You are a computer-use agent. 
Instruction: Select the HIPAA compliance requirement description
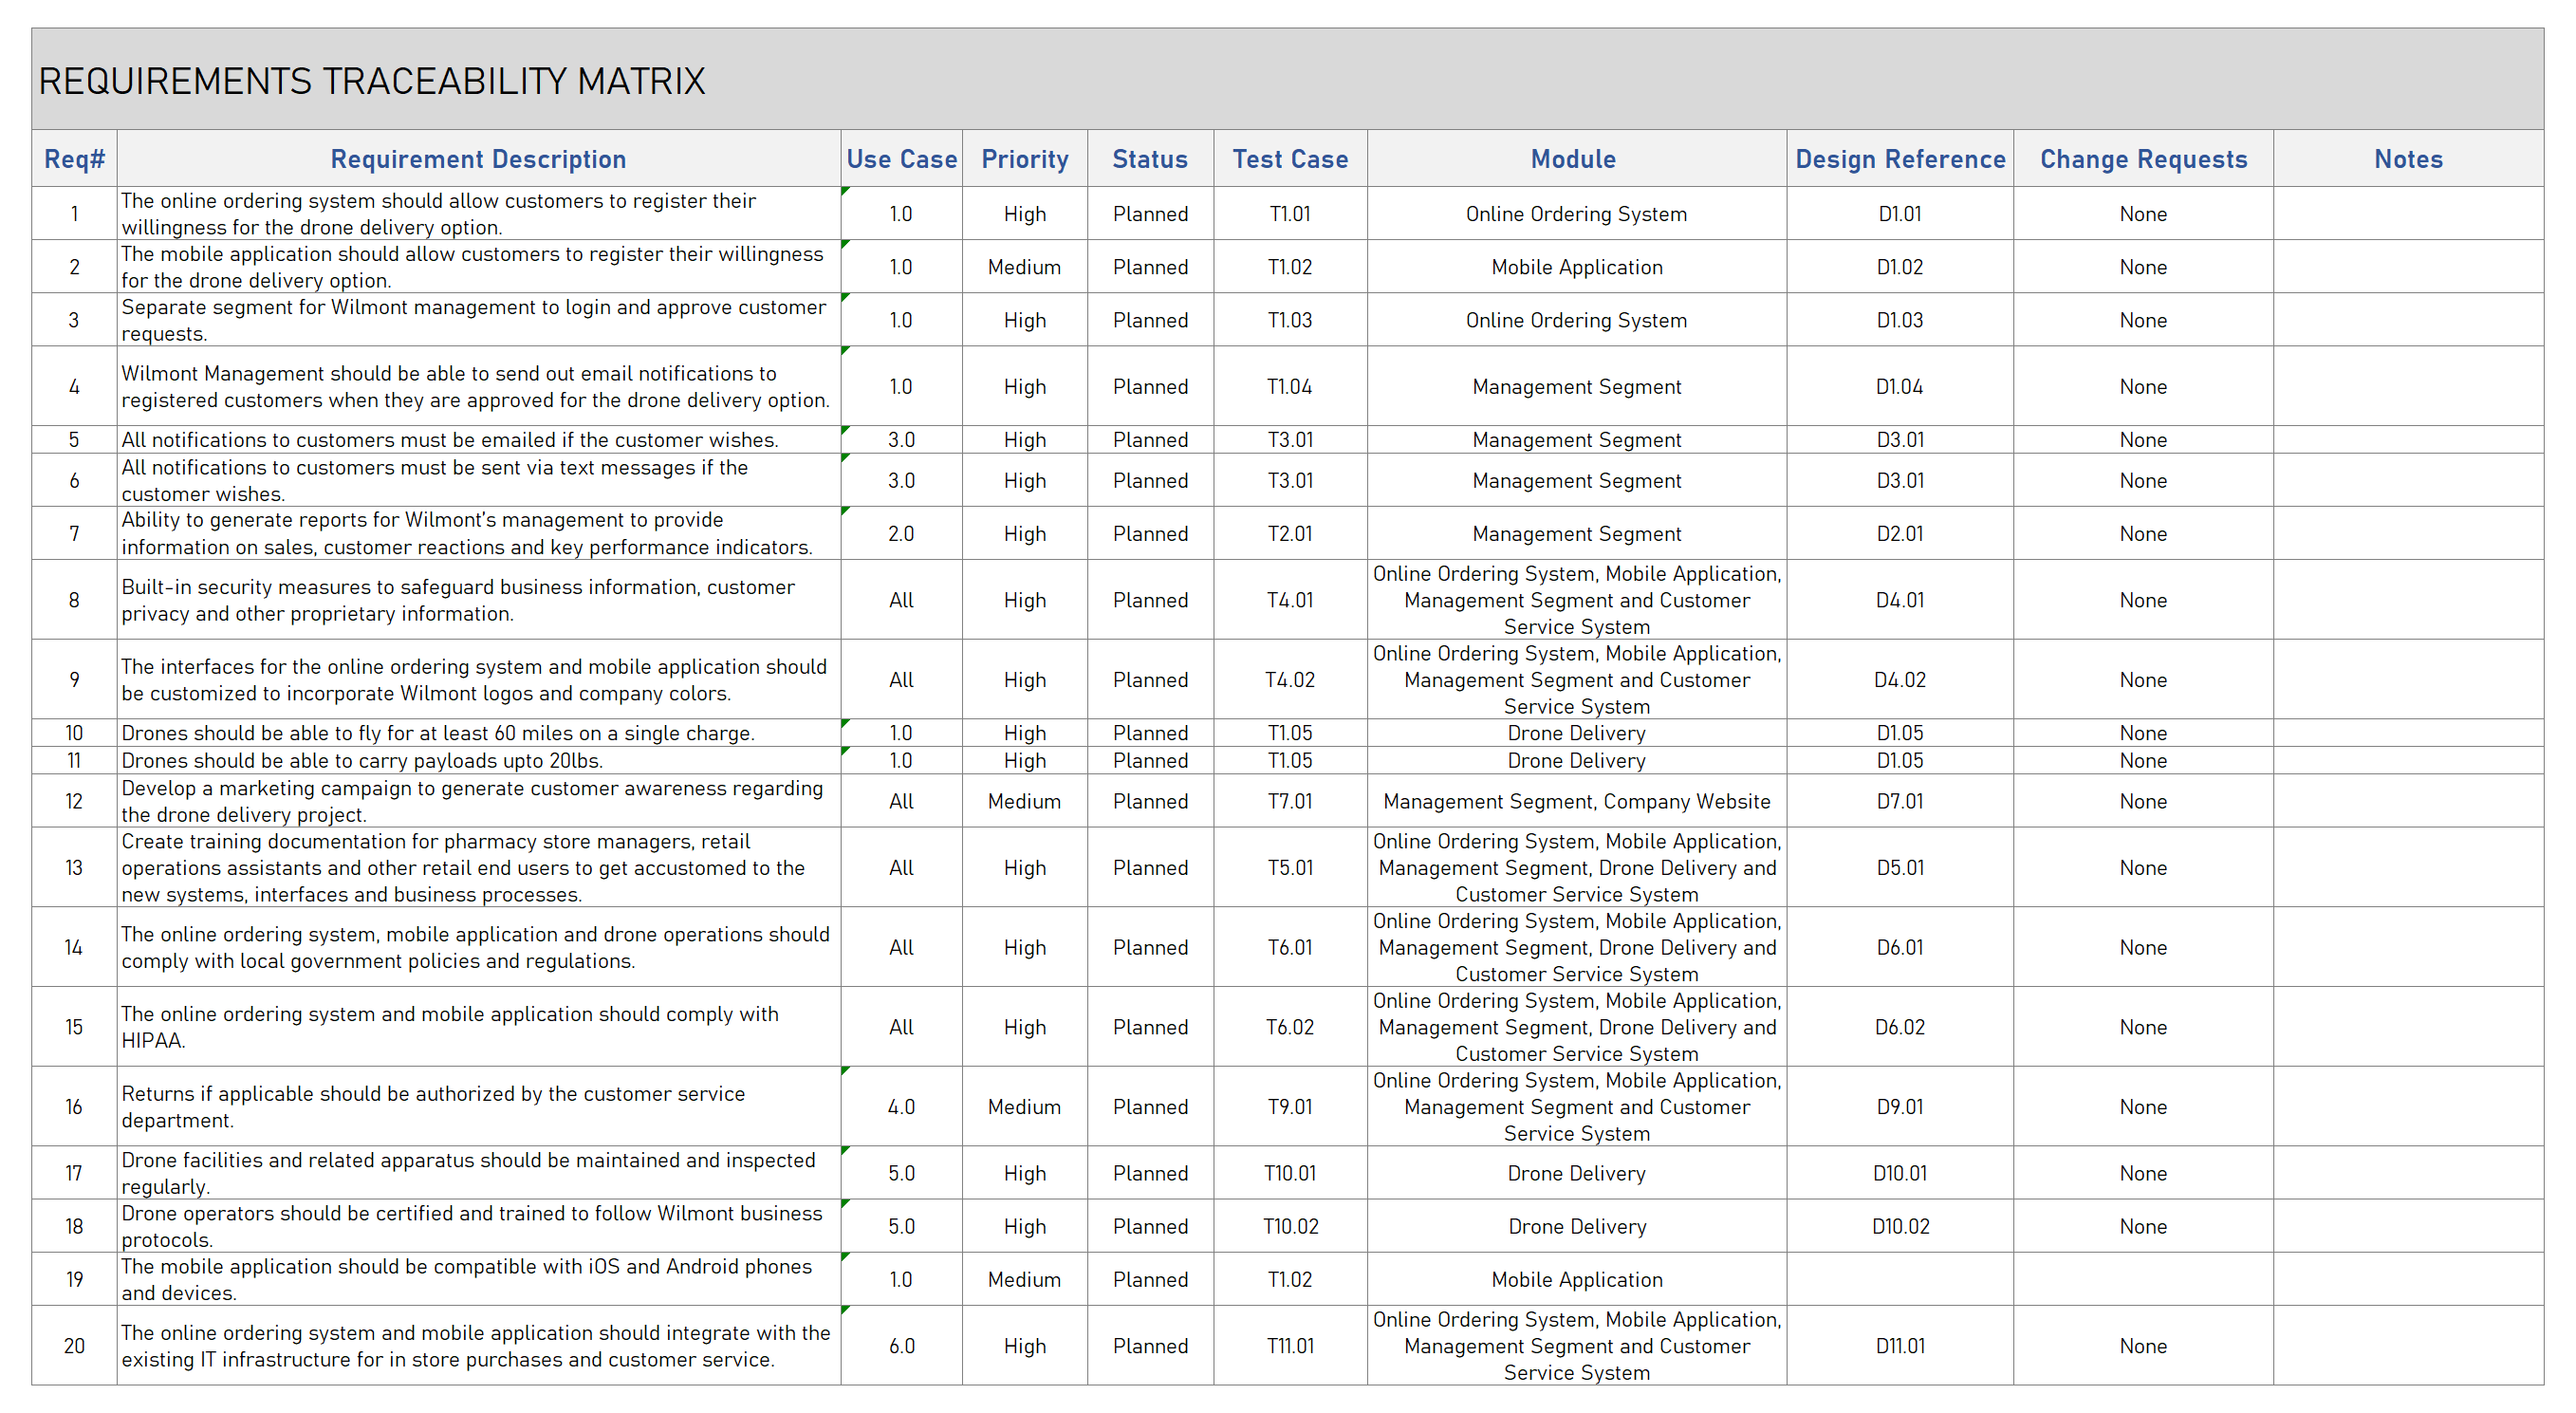click(478, 1027)
